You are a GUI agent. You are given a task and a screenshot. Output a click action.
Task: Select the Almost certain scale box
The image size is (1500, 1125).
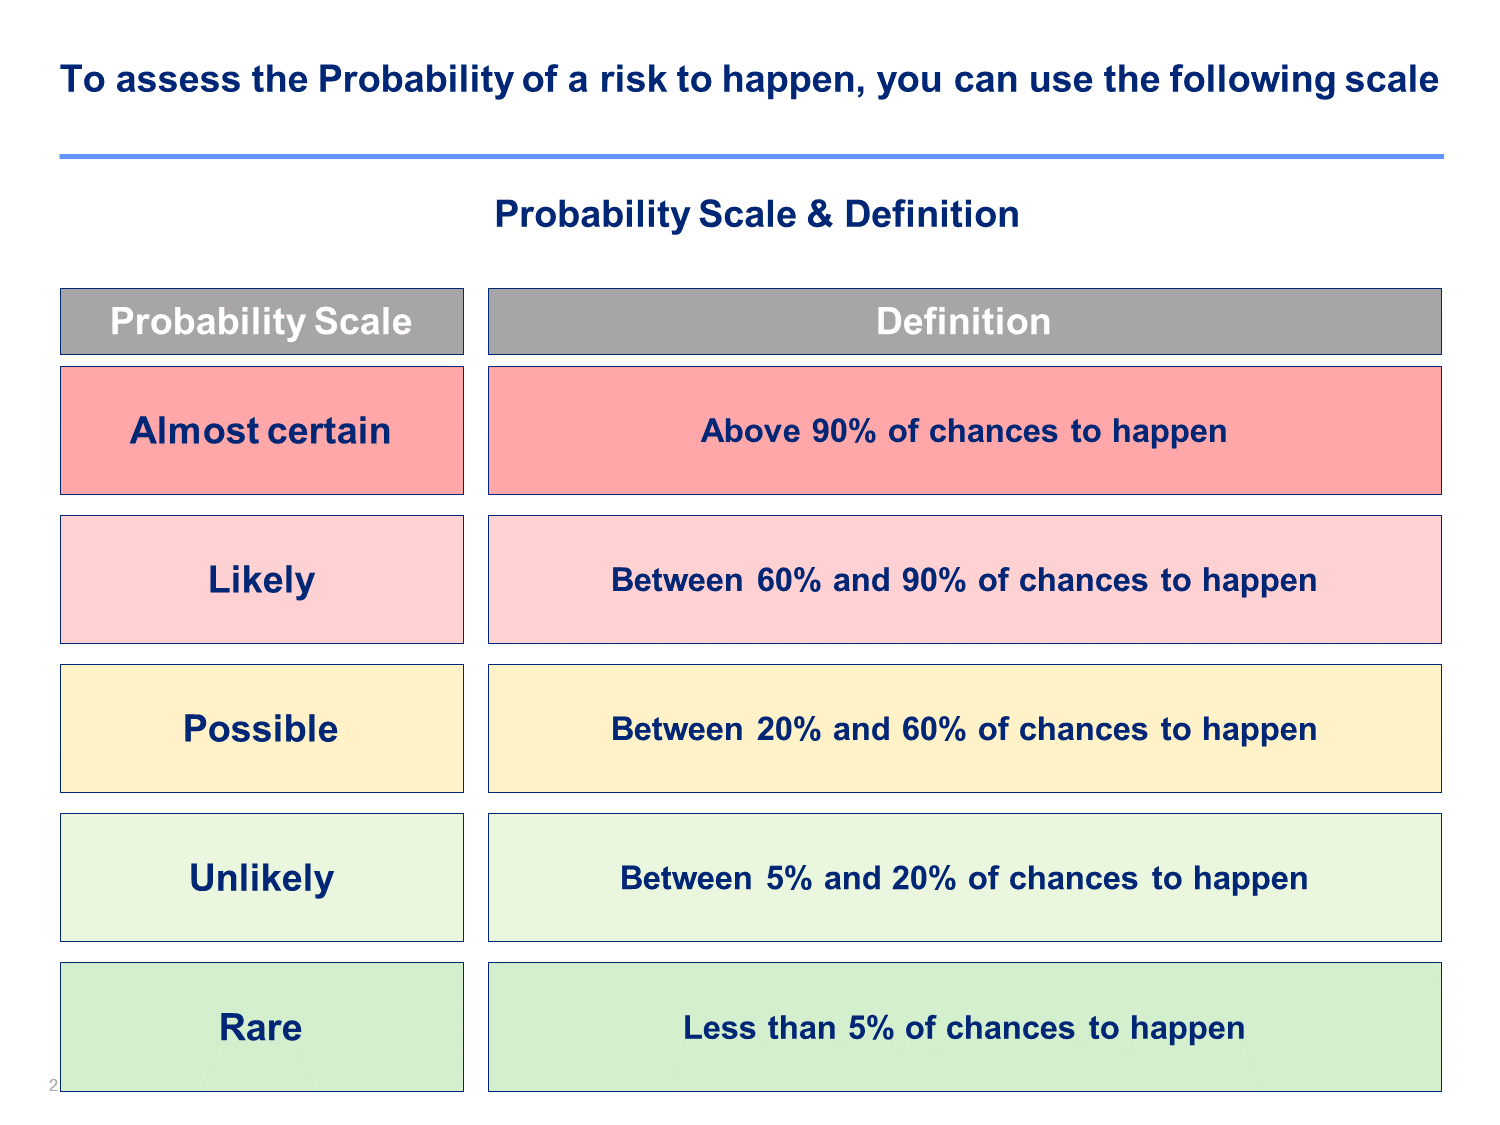[262, 430]
